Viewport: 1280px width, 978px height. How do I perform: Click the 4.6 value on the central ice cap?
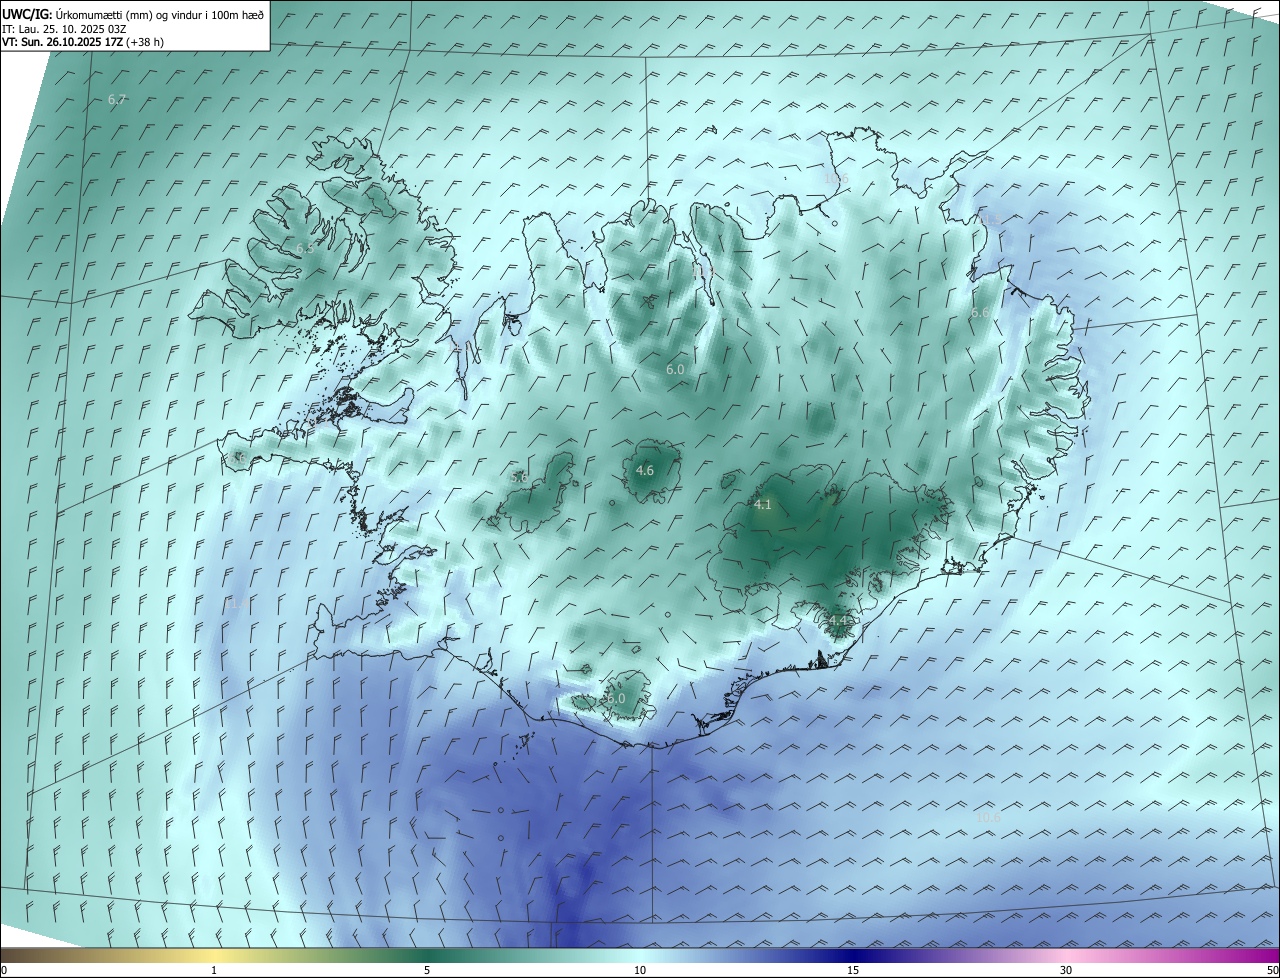click(x=645, y=470)
